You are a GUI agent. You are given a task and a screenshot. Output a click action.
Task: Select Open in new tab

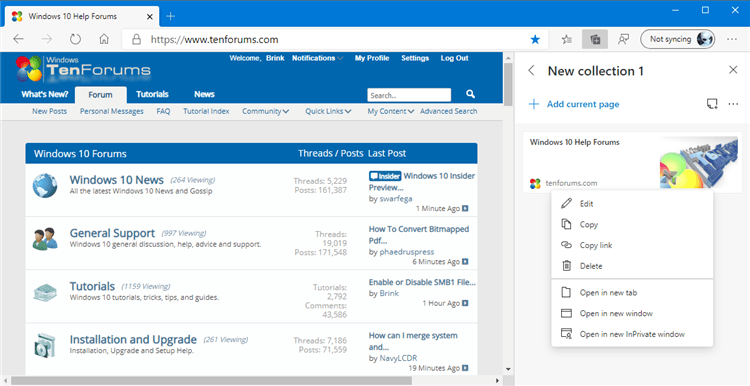[632, 293]
